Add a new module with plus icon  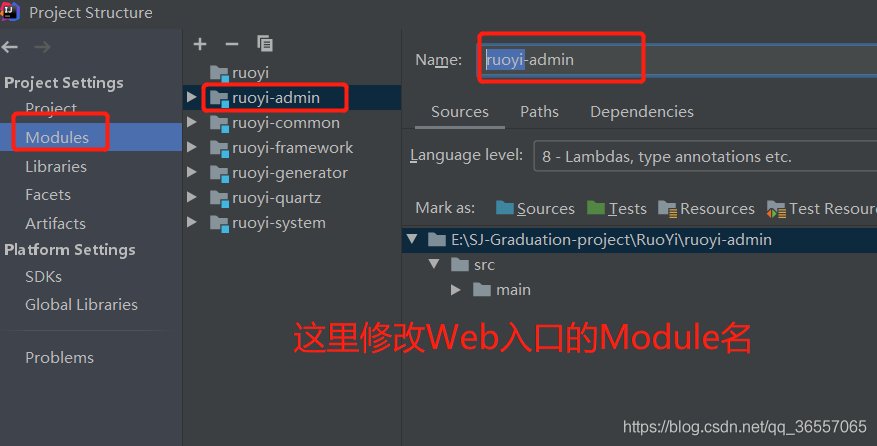(200, 44)
